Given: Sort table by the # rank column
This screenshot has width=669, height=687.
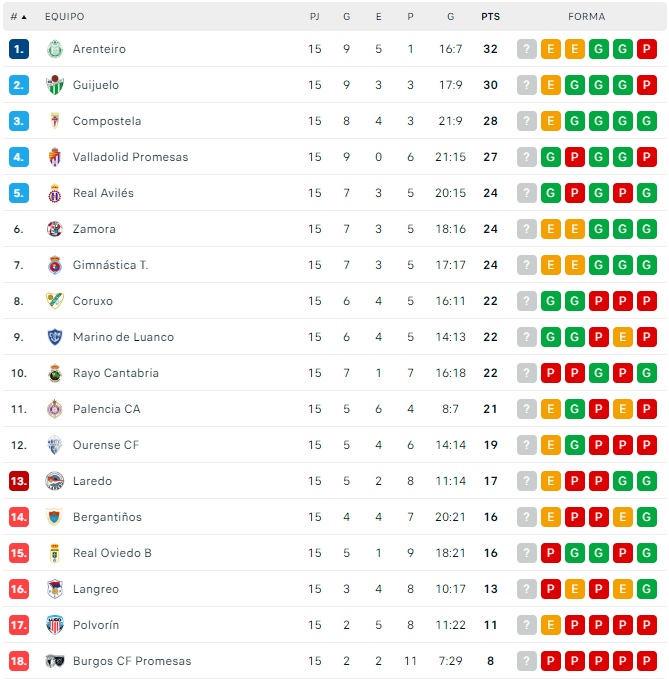Looking at the screenshot, I should [x=18, y=17].
